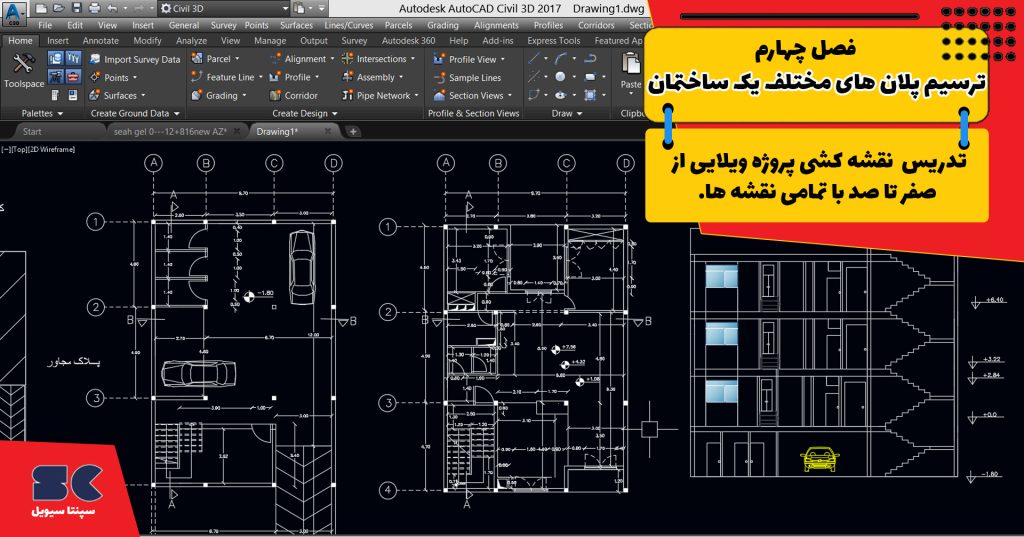1024x537 pixels.
Task: Click the Open file icon
Action: coord(59,8)
